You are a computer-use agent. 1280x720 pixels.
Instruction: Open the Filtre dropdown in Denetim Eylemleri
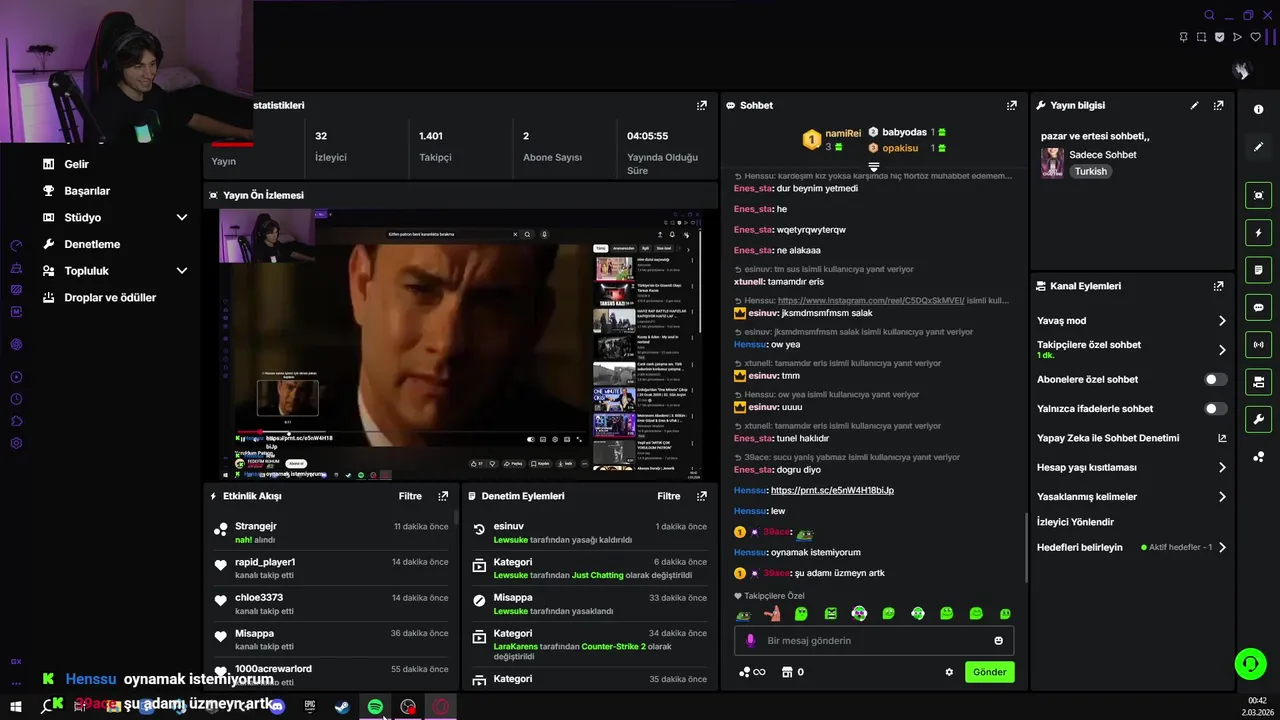(669, 496)
